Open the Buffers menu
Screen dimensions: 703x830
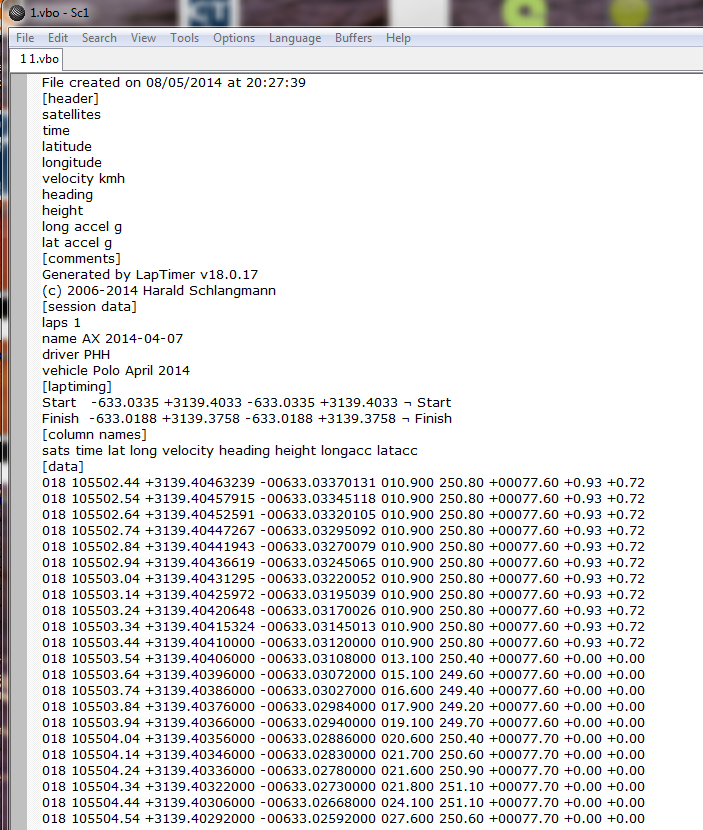[x=353, y=38]
